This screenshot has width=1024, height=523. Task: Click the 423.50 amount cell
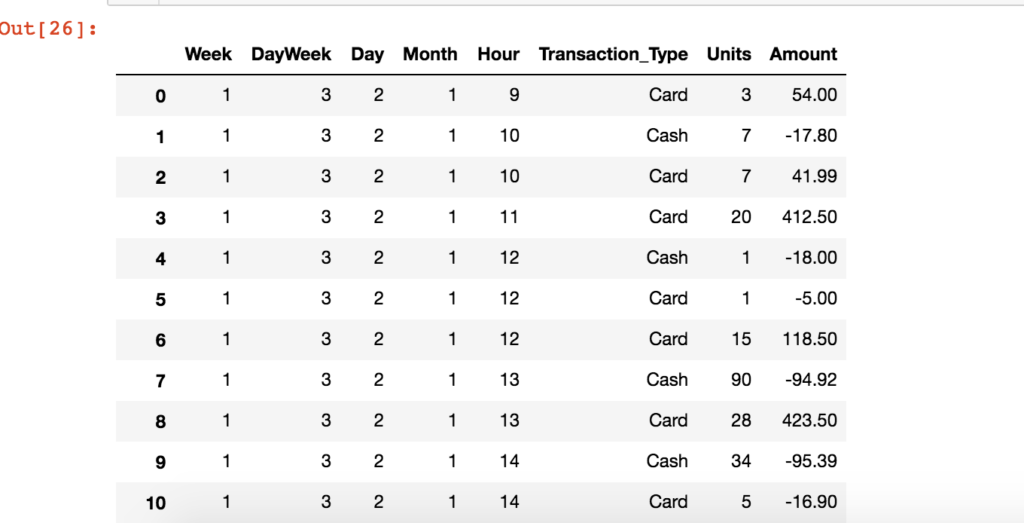pos(811,421)
